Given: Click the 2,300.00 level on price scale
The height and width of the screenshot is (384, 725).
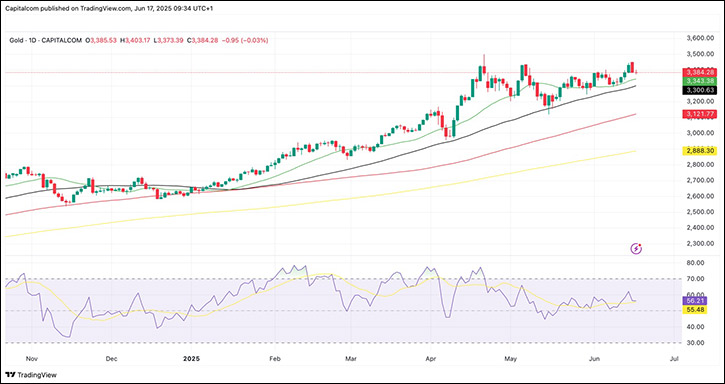Looking at the screenshot, I should 700,243.
